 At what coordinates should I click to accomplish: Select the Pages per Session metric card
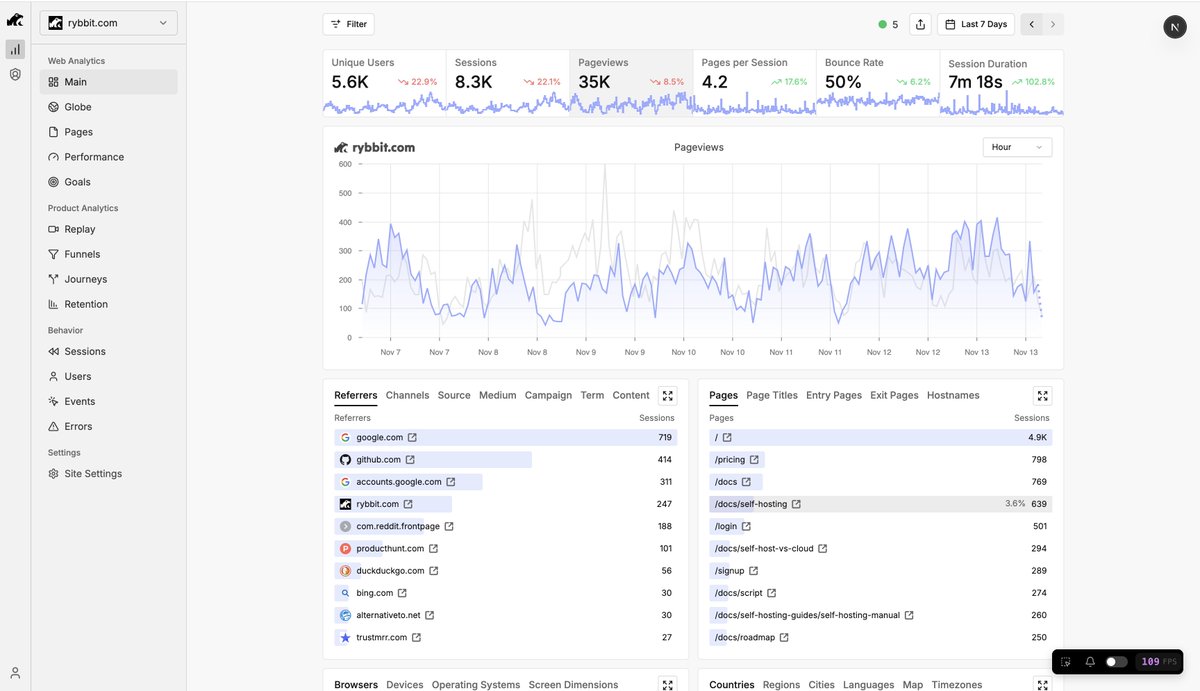click(x=755, y=83)
